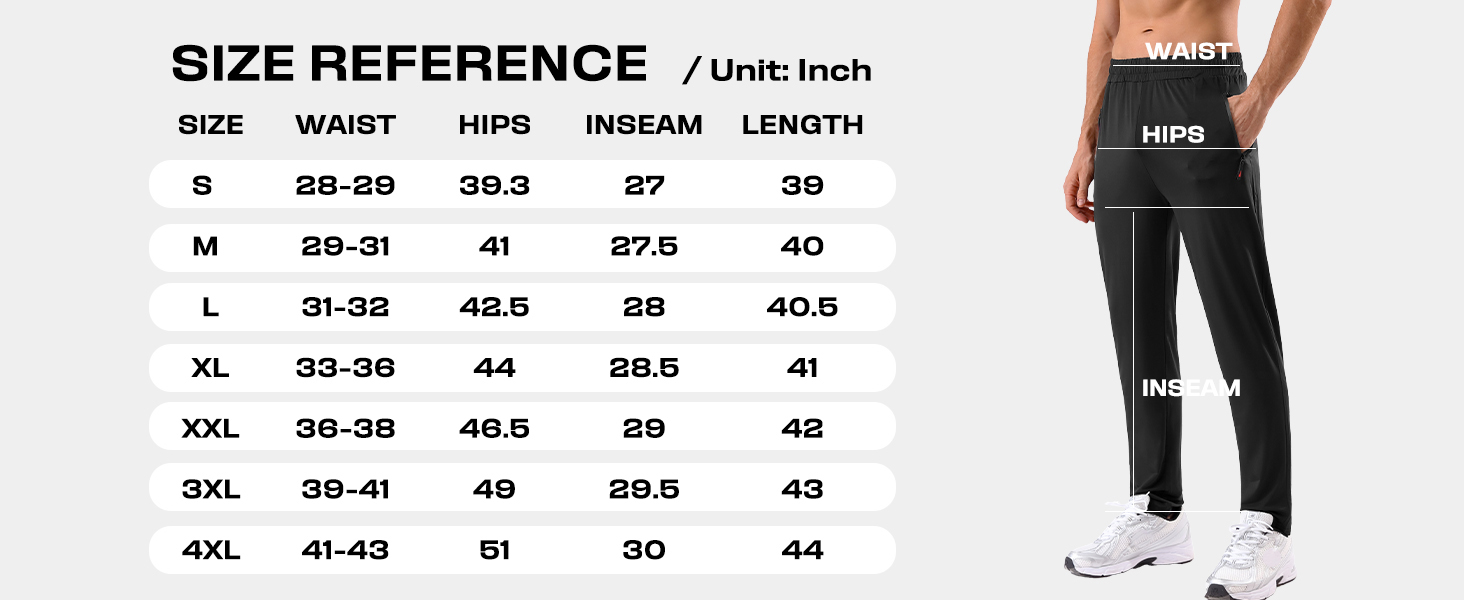This screenshot has width=1464, height=600.
Task: Click the Unit: Inch text
Action: click(778, 70)
